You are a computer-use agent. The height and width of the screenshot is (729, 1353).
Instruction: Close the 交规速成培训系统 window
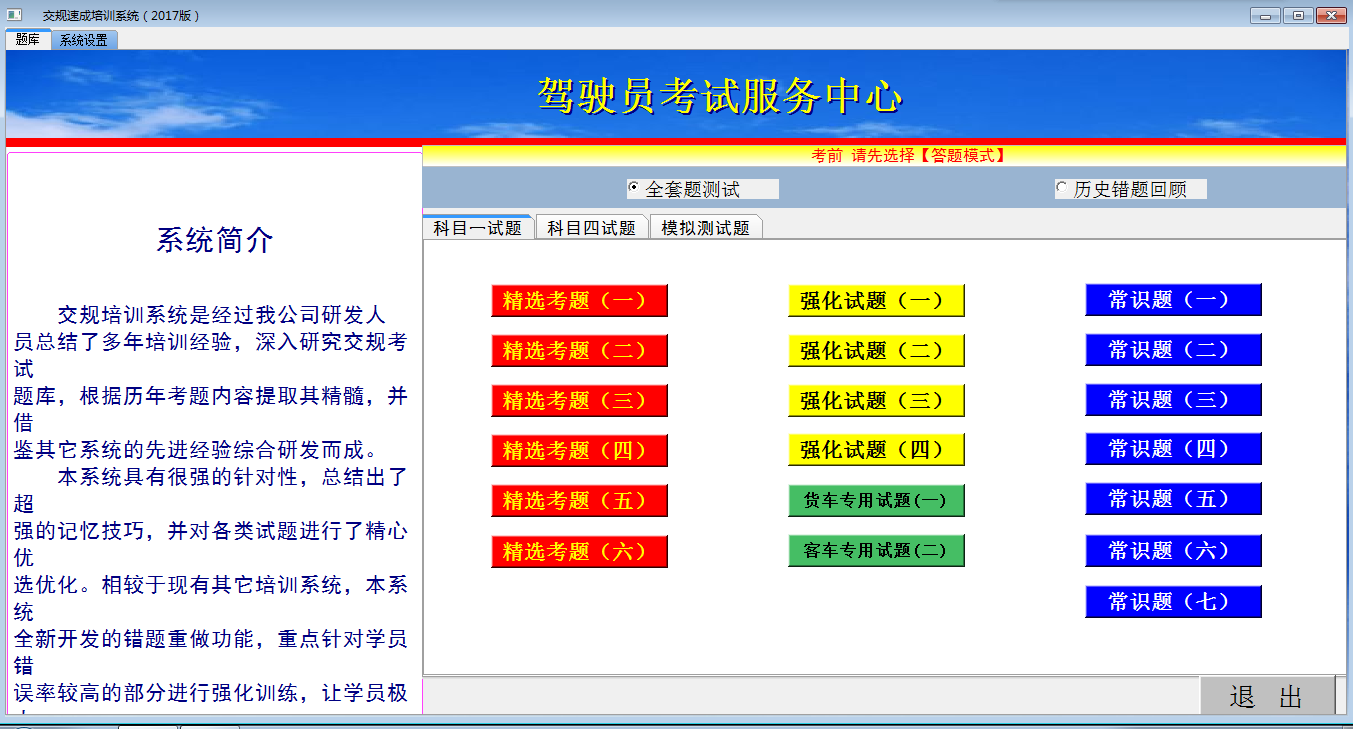coord(1330,15)
